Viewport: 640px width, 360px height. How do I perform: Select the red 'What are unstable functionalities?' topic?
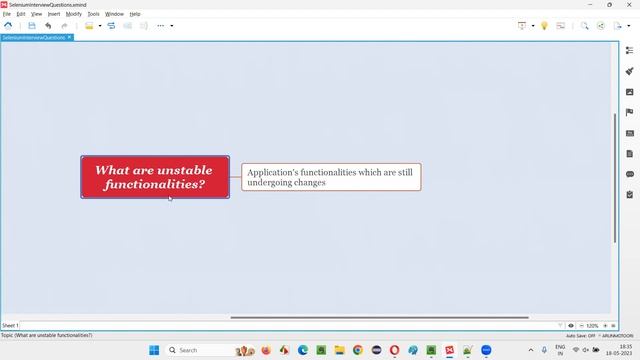coord(155,177)
